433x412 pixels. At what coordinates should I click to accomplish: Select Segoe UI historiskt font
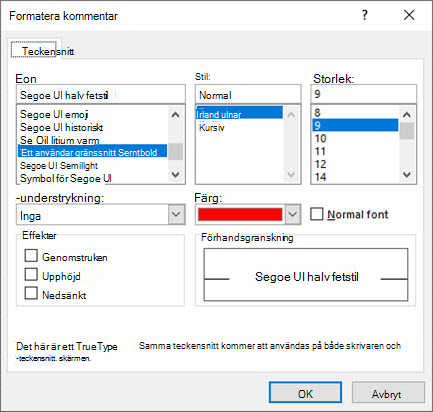pos(93,127)
